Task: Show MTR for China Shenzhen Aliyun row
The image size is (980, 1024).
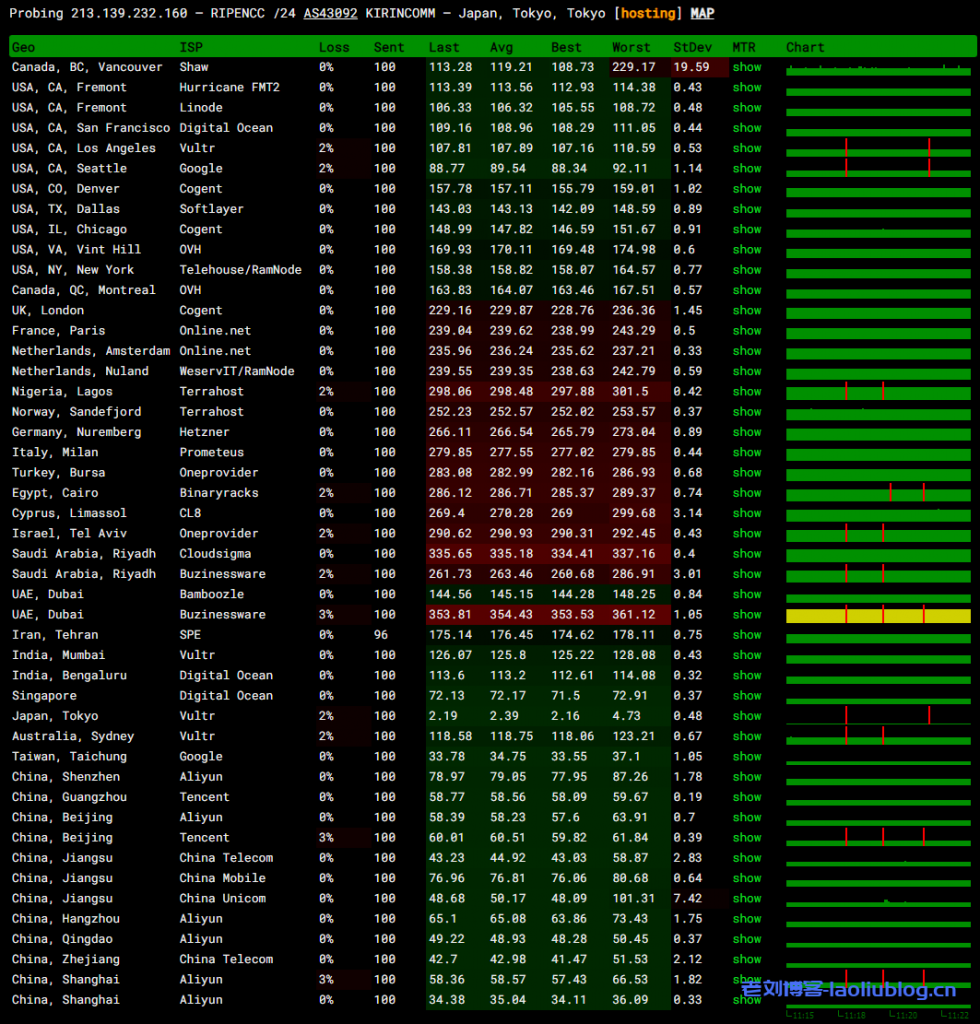Action: (x=746, y=777)
